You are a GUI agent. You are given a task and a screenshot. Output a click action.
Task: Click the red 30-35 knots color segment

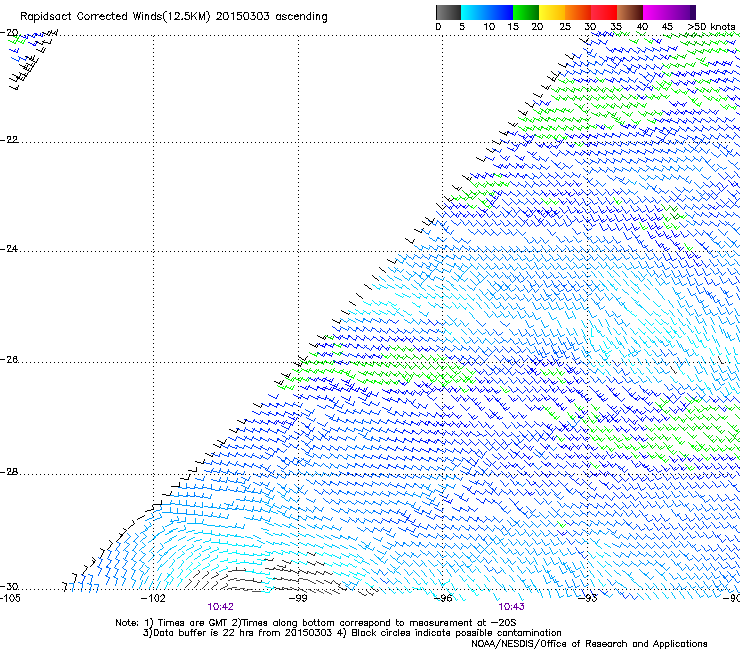coord(604,12)
